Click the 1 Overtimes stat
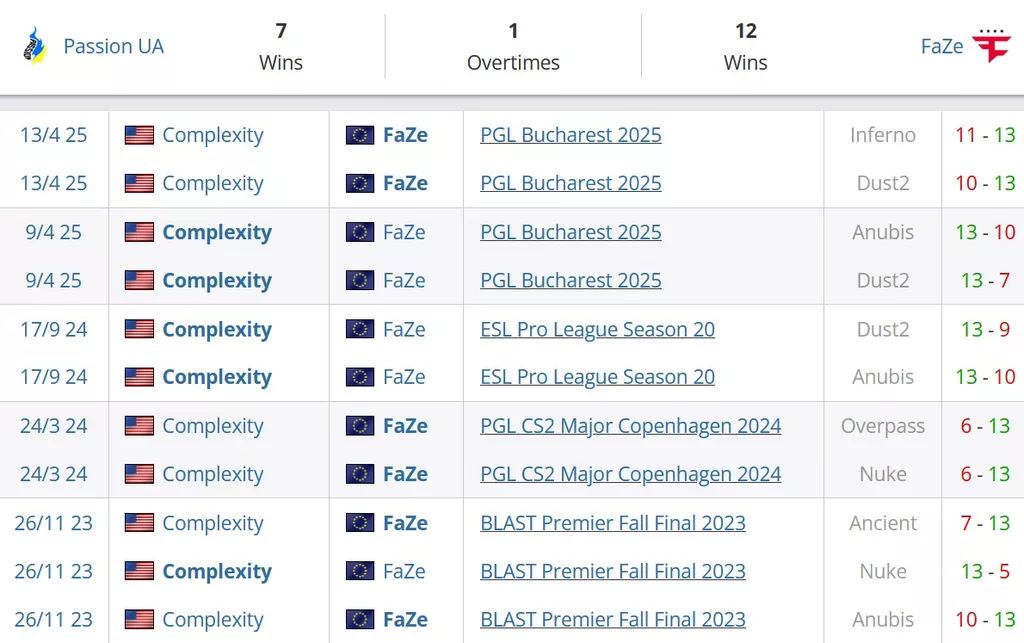This screenshot has width=1024, height=643. 513,46
